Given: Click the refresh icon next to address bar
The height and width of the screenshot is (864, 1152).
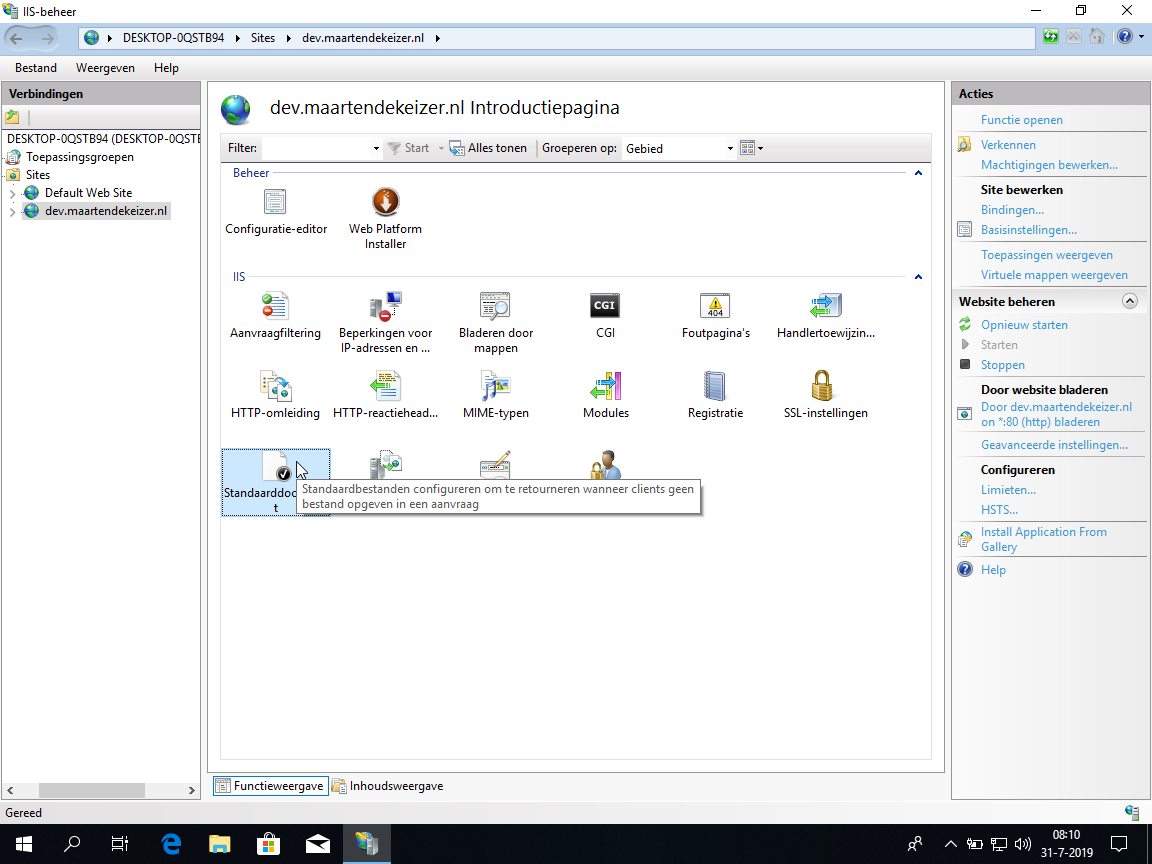Looking at the screenshot, I should [x=1051, y=37].
